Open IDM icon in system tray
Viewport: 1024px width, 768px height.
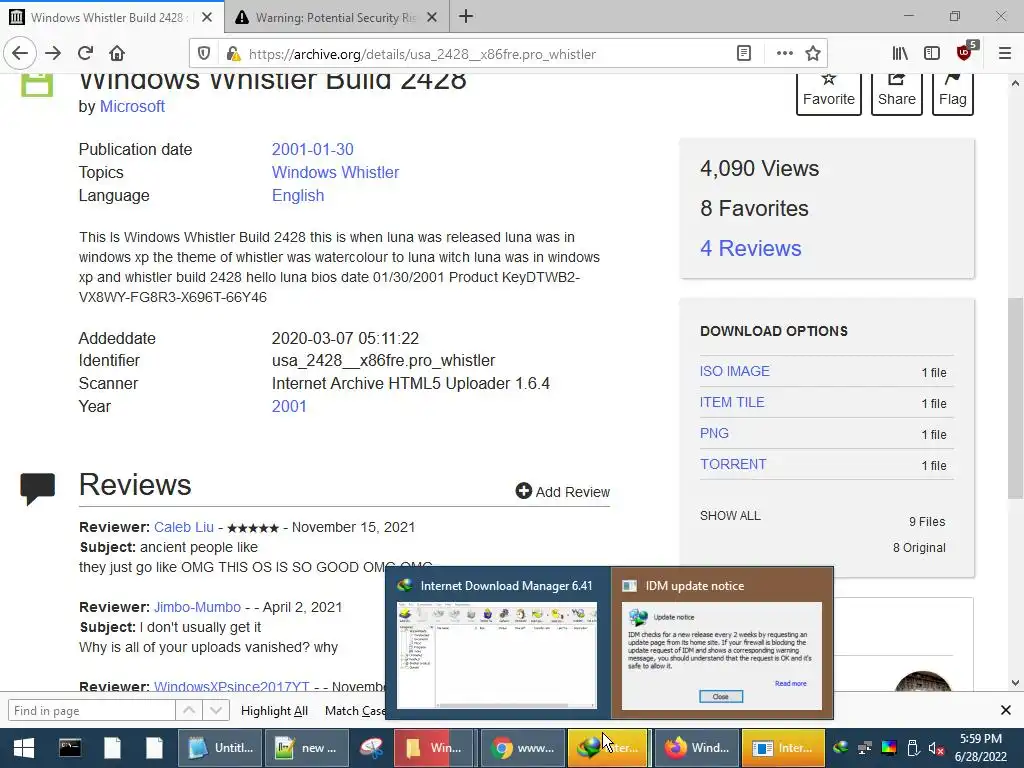841,748
